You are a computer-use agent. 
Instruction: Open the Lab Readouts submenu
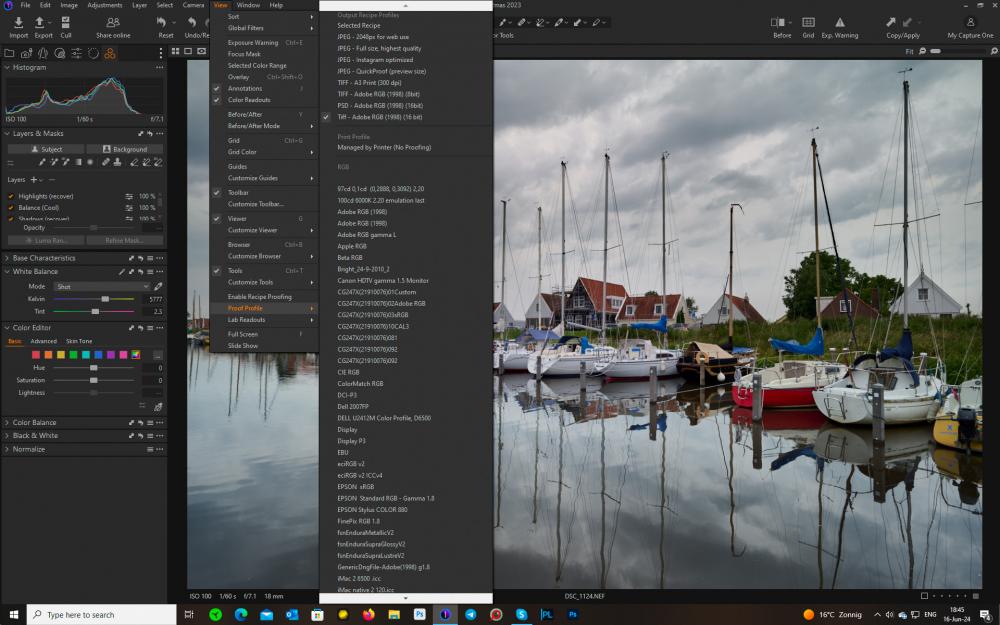pos(264,320)
